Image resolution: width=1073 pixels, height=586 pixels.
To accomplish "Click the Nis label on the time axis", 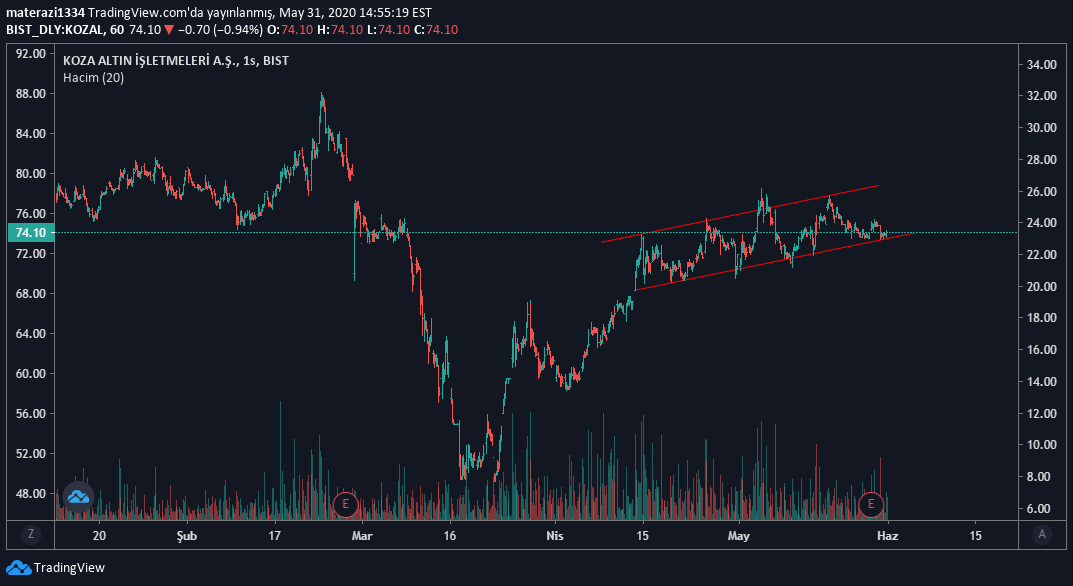I will [x=557, y=535].
